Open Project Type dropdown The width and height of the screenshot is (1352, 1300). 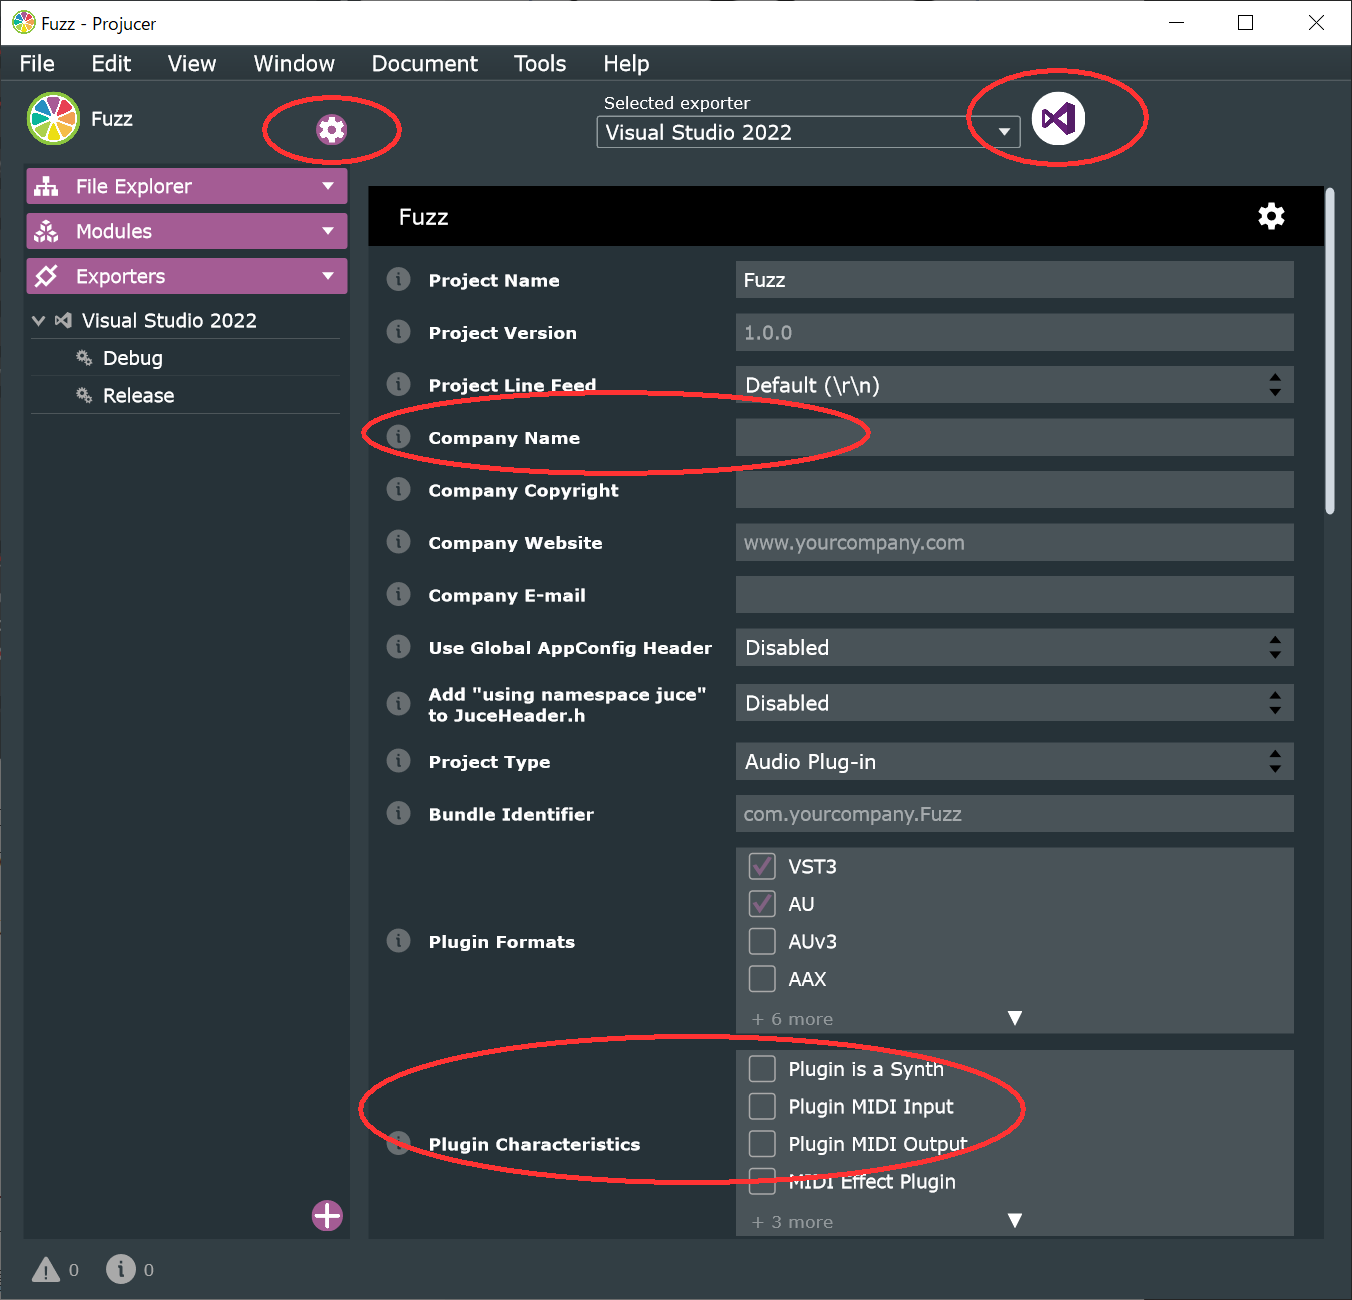(1015, 761)
